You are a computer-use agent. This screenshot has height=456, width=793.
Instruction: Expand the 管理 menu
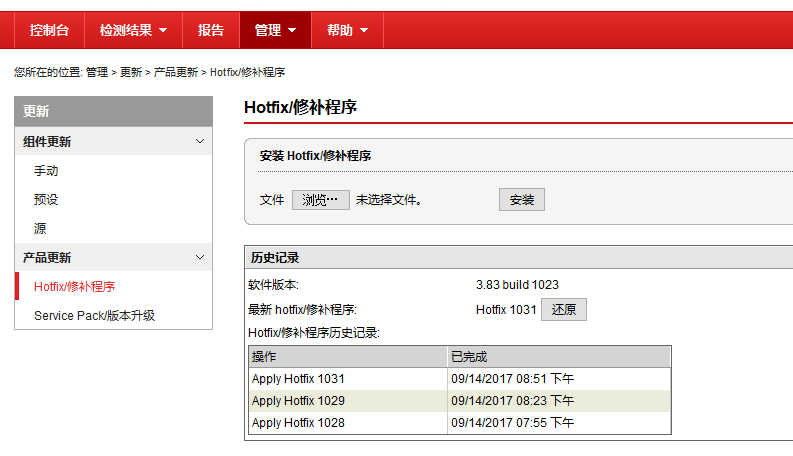pos(275,30)
